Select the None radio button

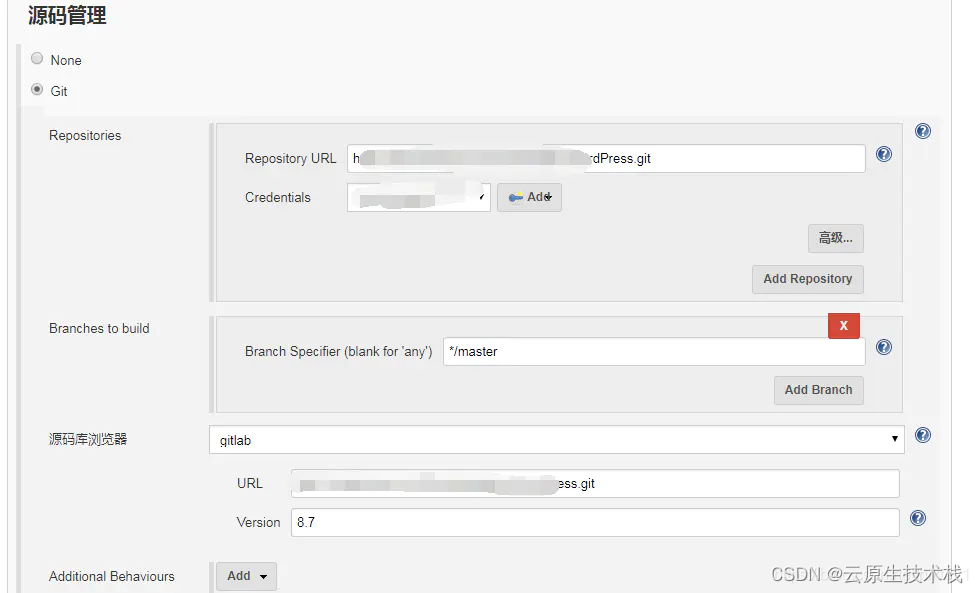click(x=37, y=59)
